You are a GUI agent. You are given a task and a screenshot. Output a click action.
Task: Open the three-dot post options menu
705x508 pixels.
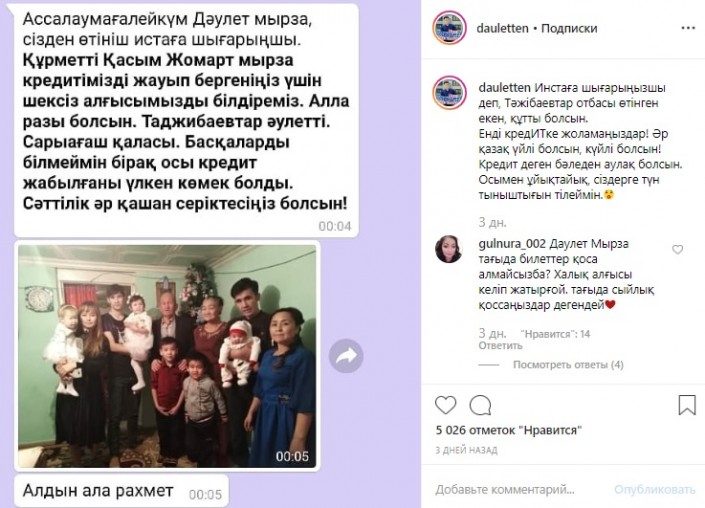point(688,28)
